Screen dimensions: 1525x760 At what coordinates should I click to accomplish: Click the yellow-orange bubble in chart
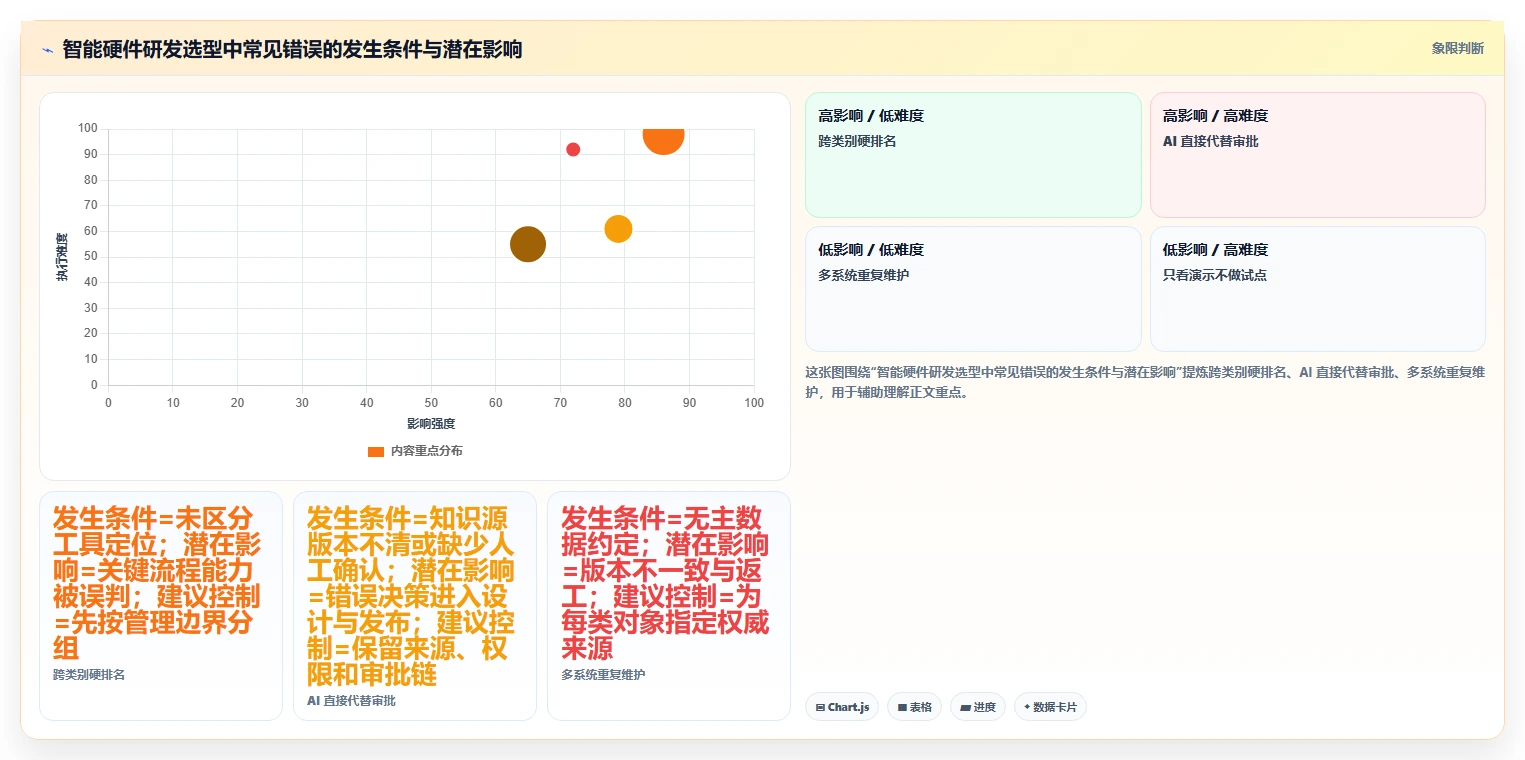tap(619, 229)
